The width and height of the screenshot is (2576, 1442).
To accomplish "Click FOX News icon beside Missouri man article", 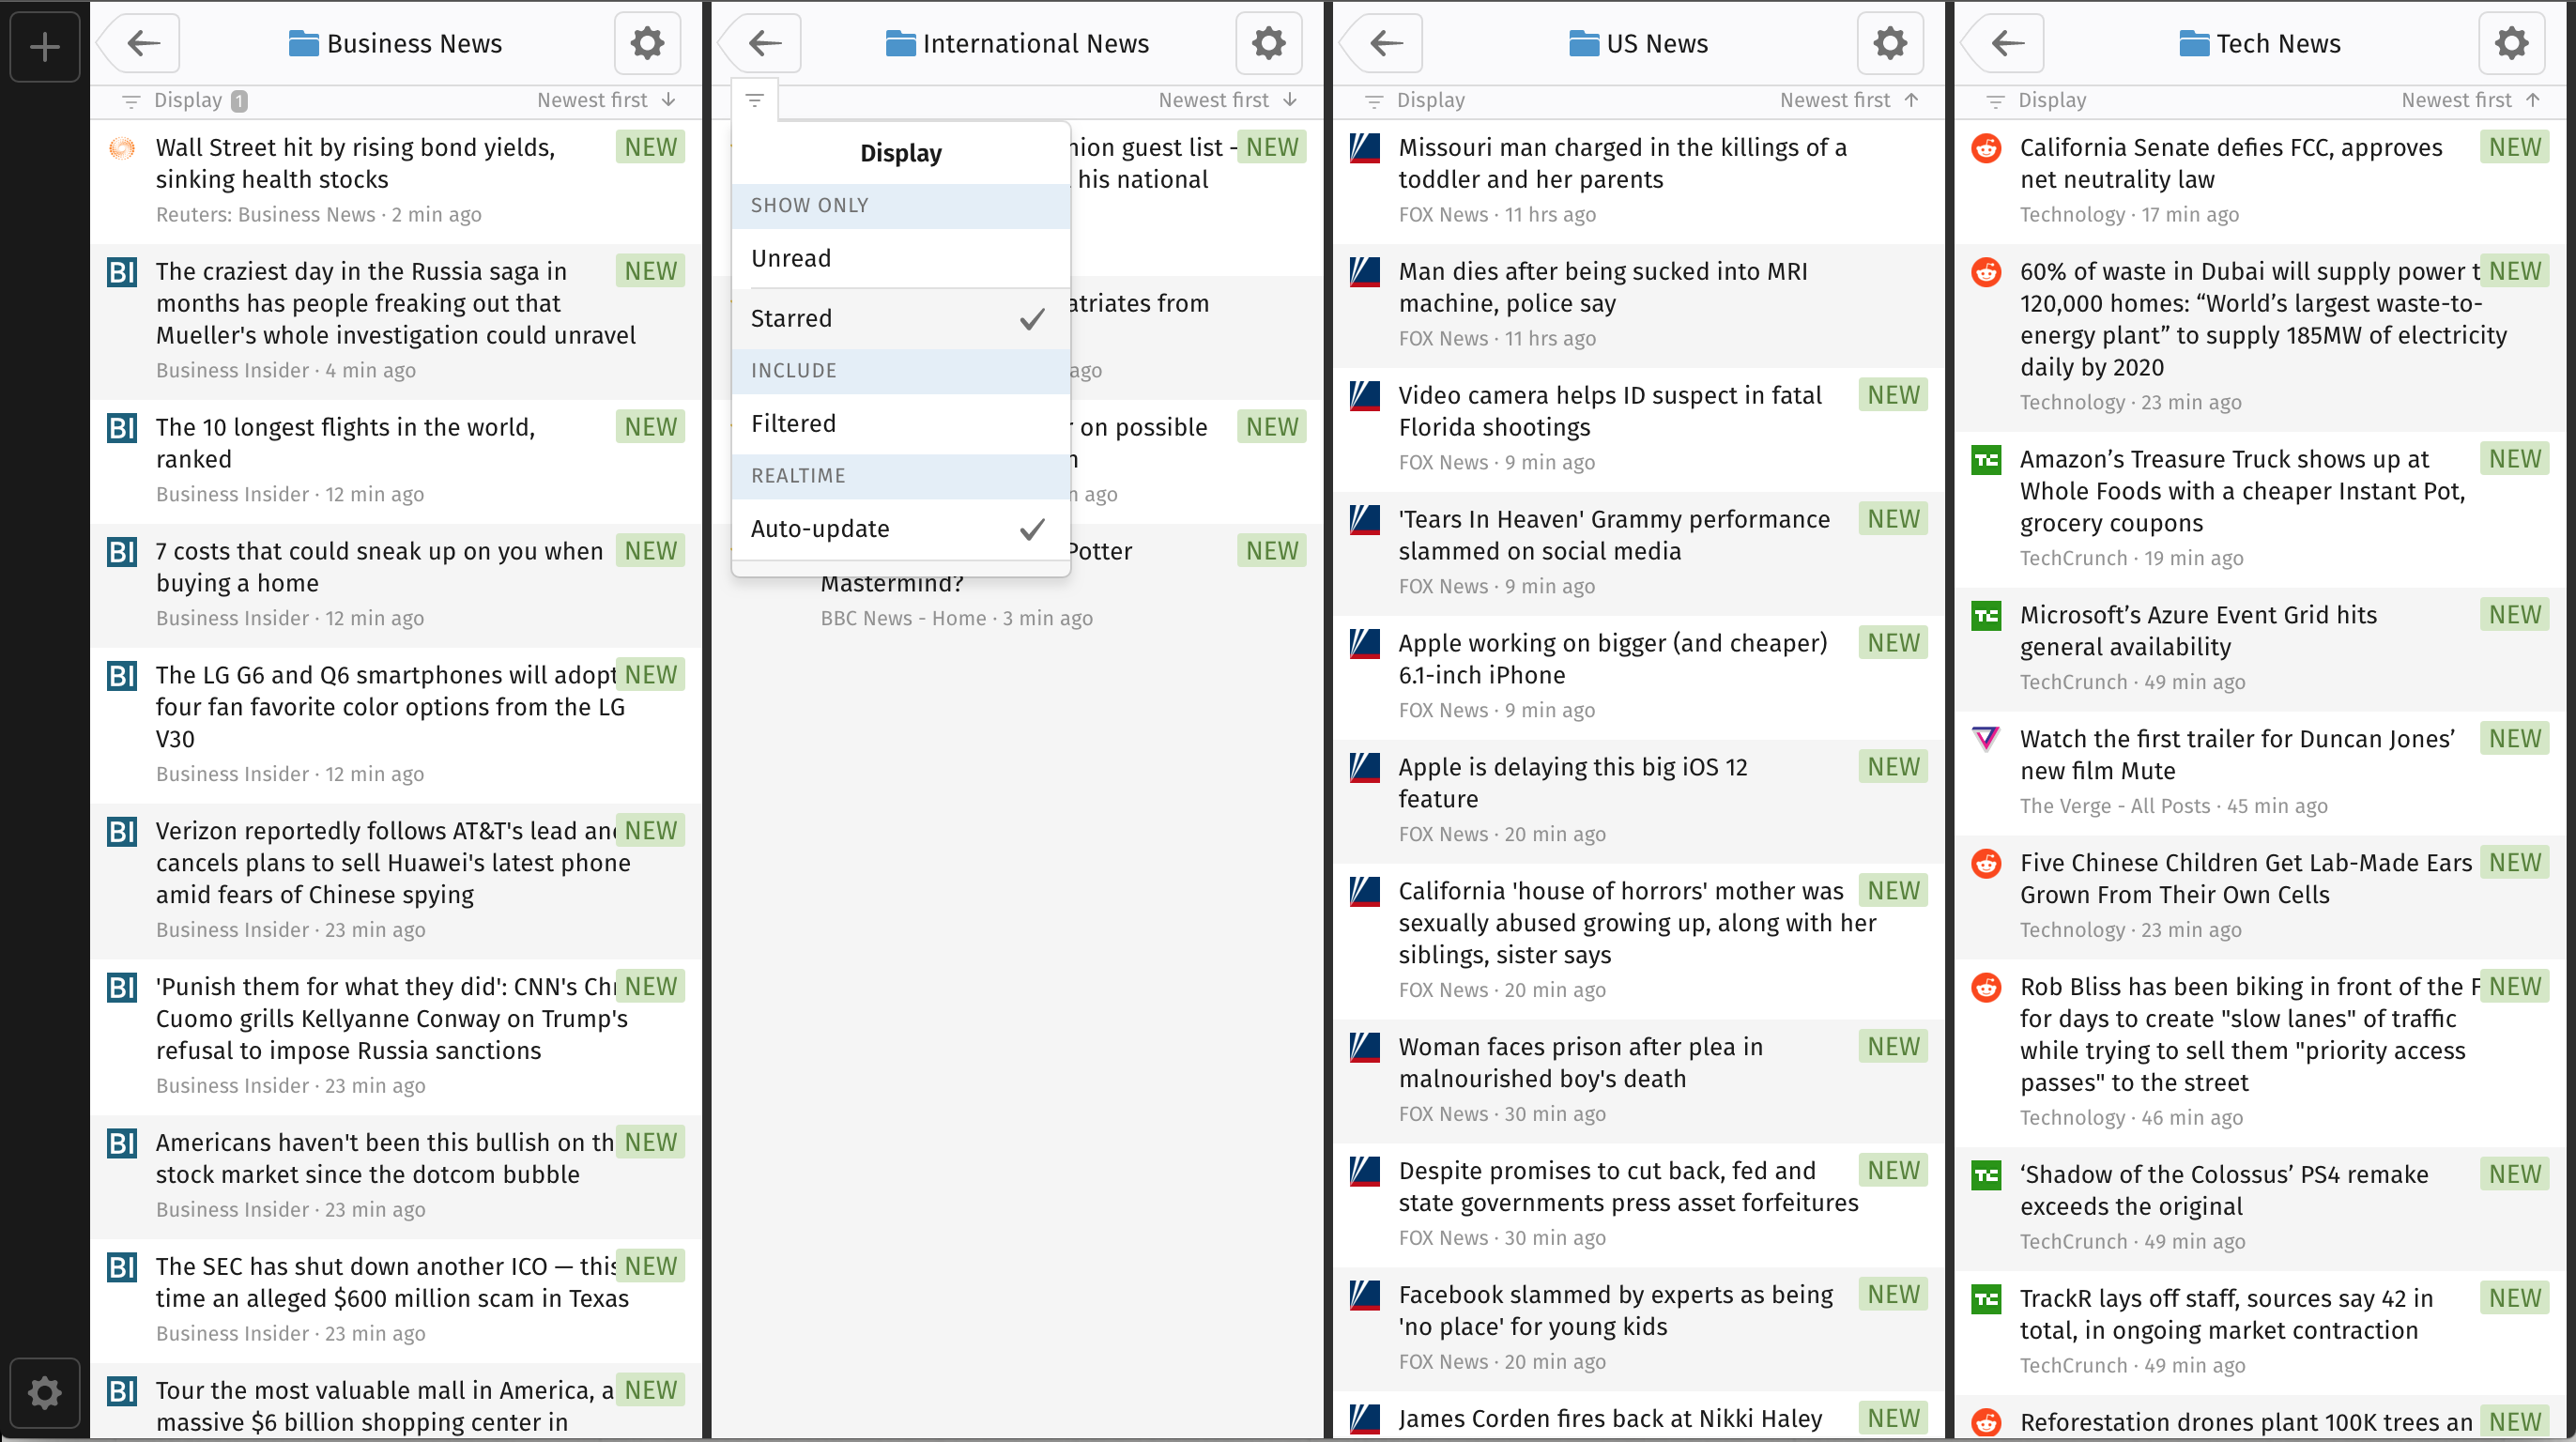I will coord(1365,149).
